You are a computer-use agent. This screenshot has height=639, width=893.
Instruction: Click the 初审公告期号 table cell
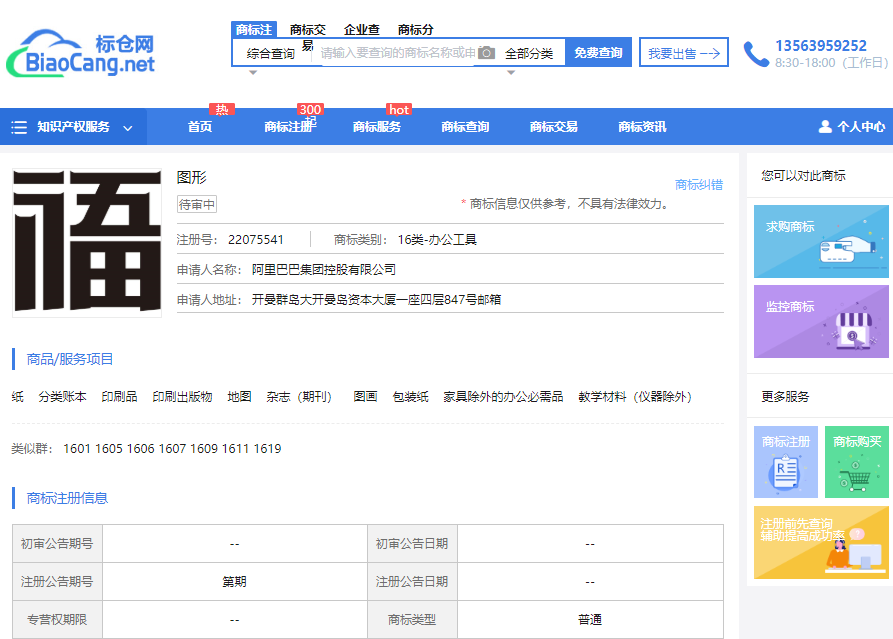coord(57,544)
